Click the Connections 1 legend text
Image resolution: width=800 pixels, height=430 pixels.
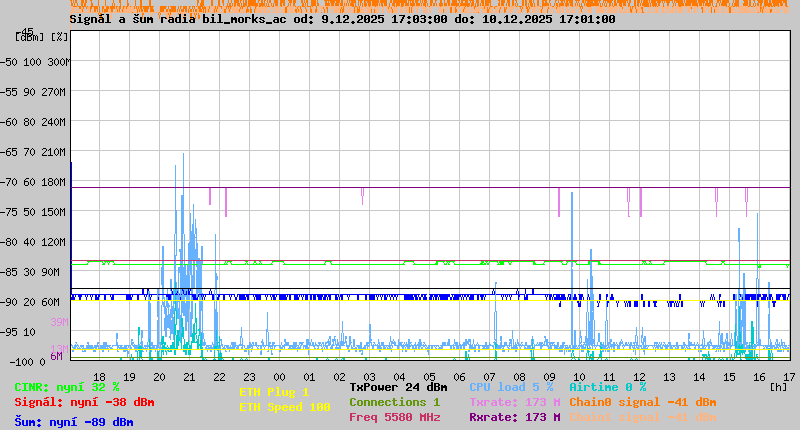394,402
